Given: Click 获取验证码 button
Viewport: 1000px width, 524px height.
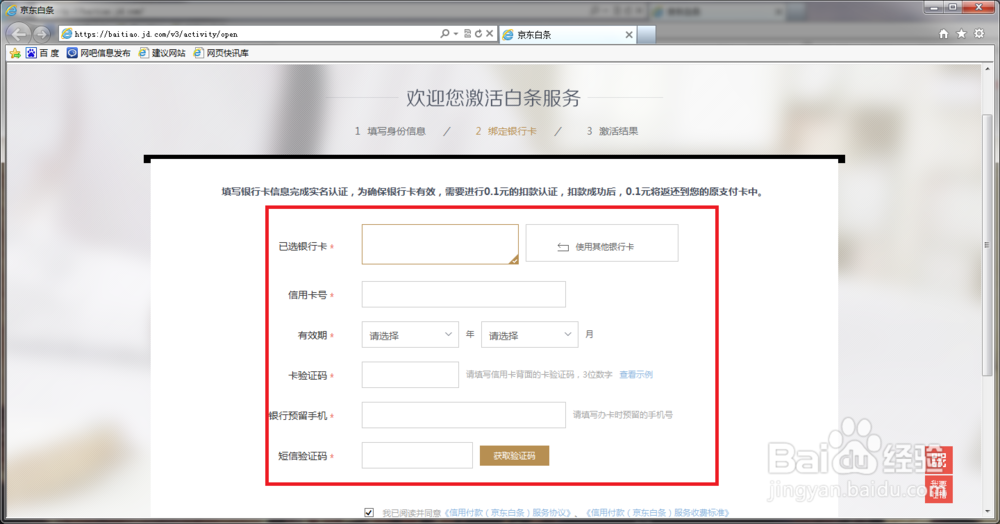Looking at the screenshot, I should 515,455.
